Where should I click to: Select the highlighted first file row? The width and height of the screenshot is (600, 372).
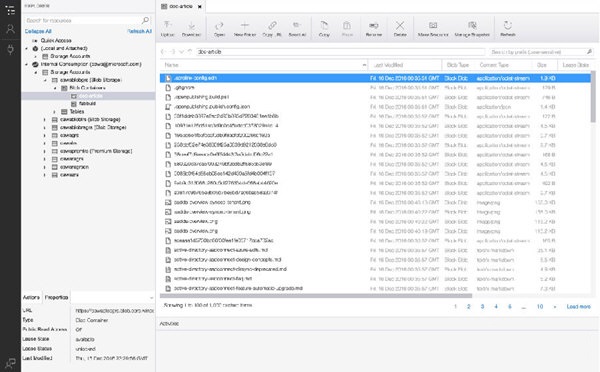[375, 78]
